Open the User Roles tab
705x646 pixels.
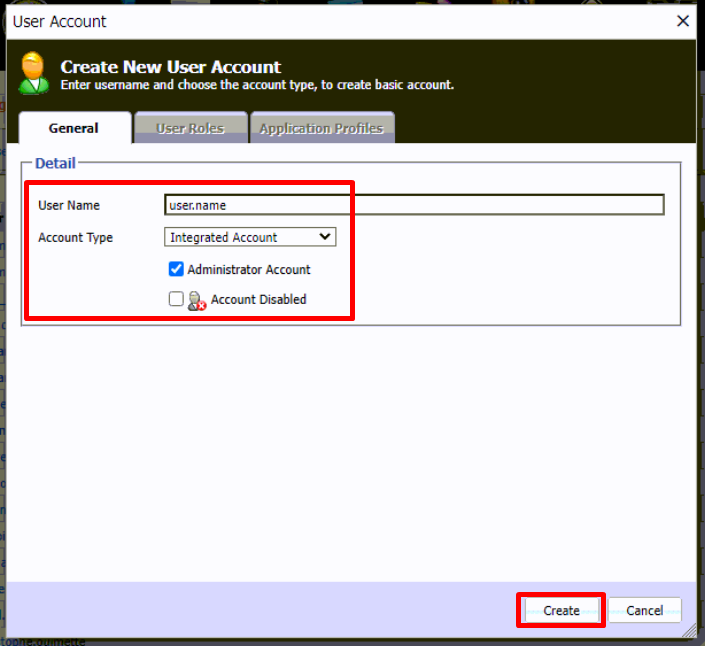[190, 128]
